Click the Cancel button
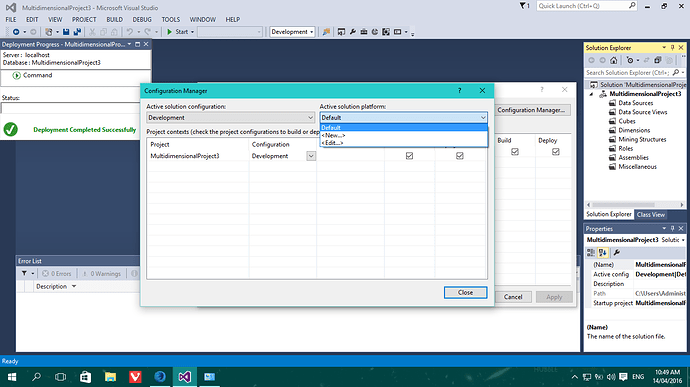The width and height of the screenshot is (690, 387). point(513,297)
